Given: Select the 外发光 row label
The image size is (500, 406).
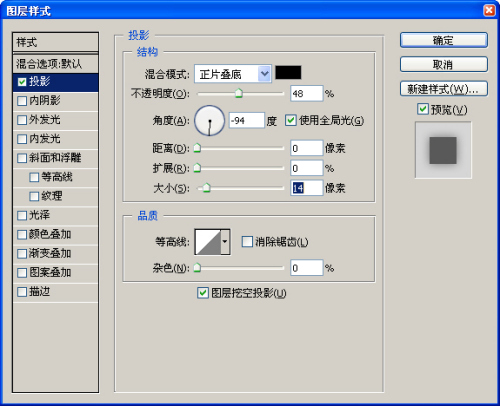Looking at the screenshot, I should [45, 120].
